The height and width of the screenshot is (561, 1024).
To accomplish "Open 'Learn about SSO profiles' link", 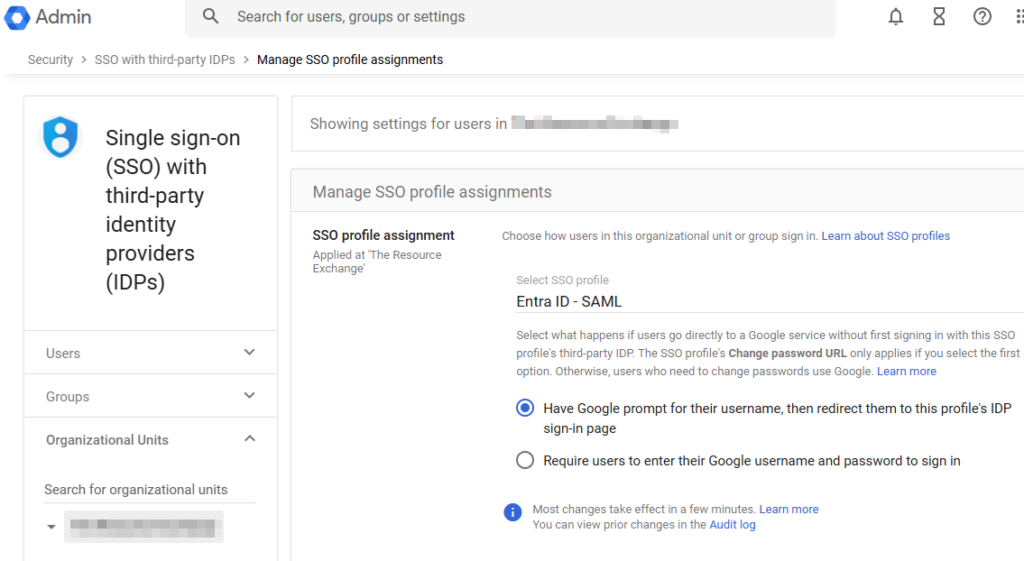I will pyautogui.click(x=885, y=236).
